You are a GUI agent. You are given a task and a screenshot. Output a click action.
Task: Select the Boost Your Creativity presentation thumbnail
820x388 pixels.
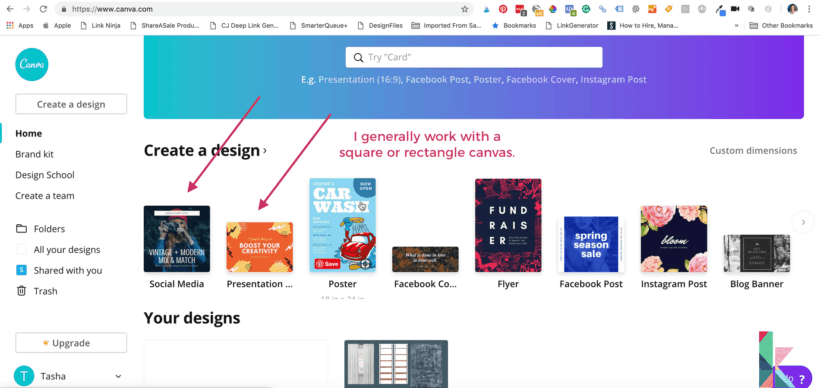(259, 247)
